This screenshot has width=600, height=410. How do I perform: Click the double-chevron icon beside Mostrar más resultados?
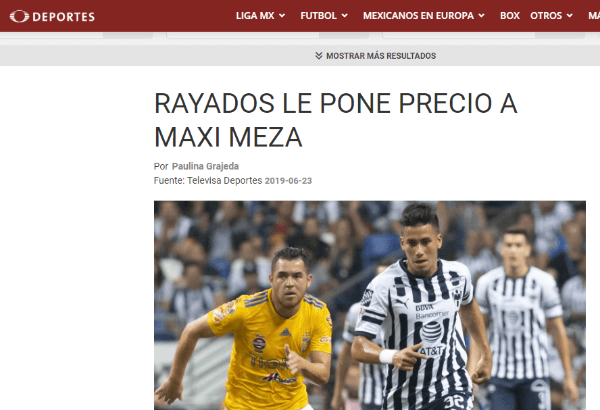(319, 56)
